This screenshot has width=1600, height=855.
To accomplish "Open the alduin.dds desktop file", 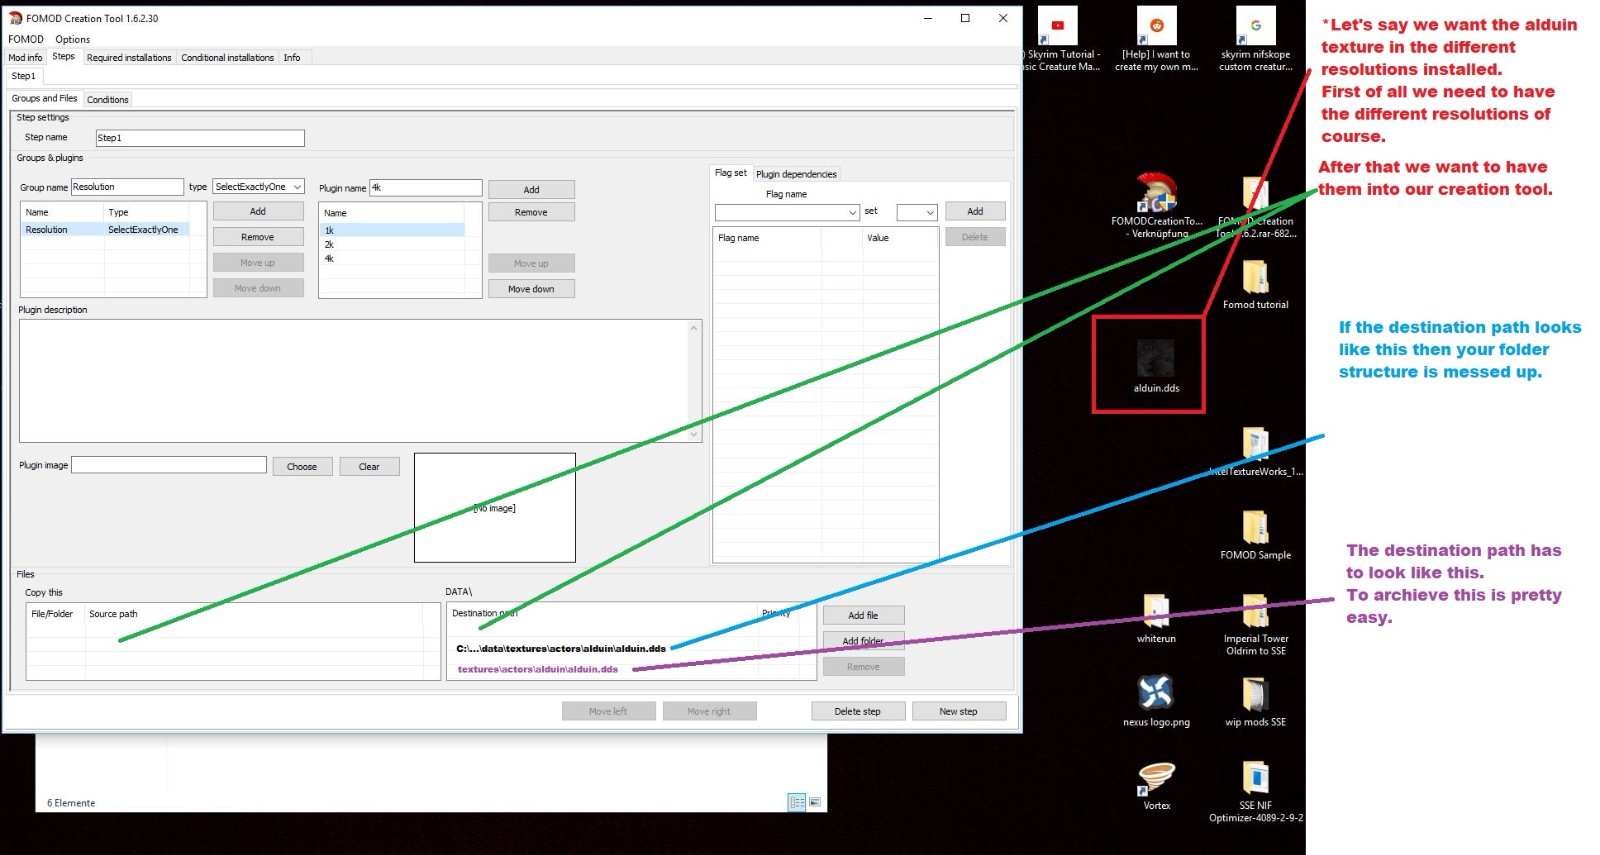I will coord(1155,362).
